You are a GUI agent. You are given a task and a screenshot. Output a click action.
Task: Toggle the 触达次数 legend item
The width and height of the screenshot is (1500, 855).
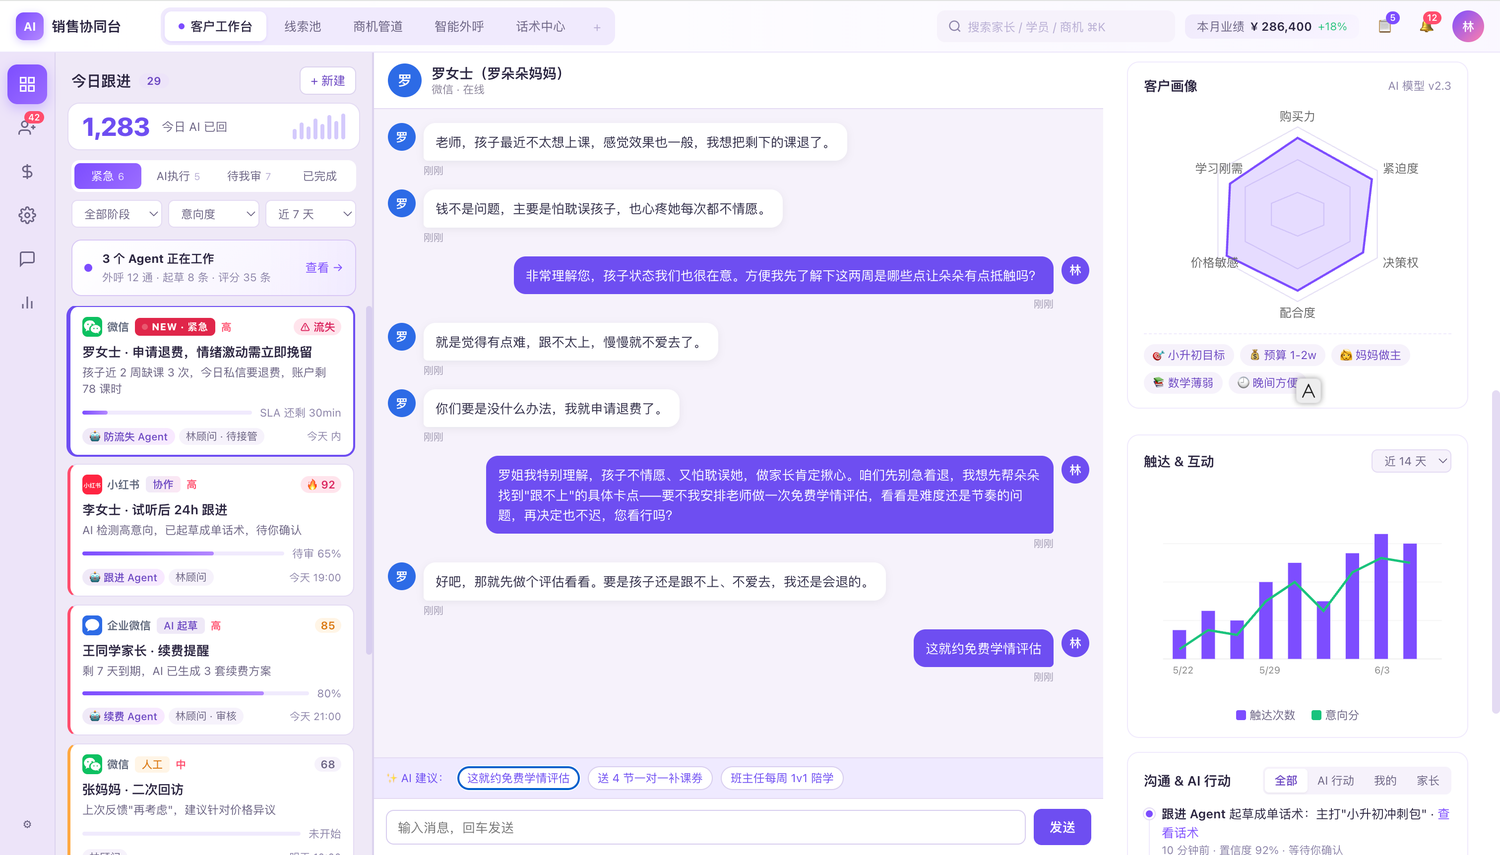click(1265, 715)
